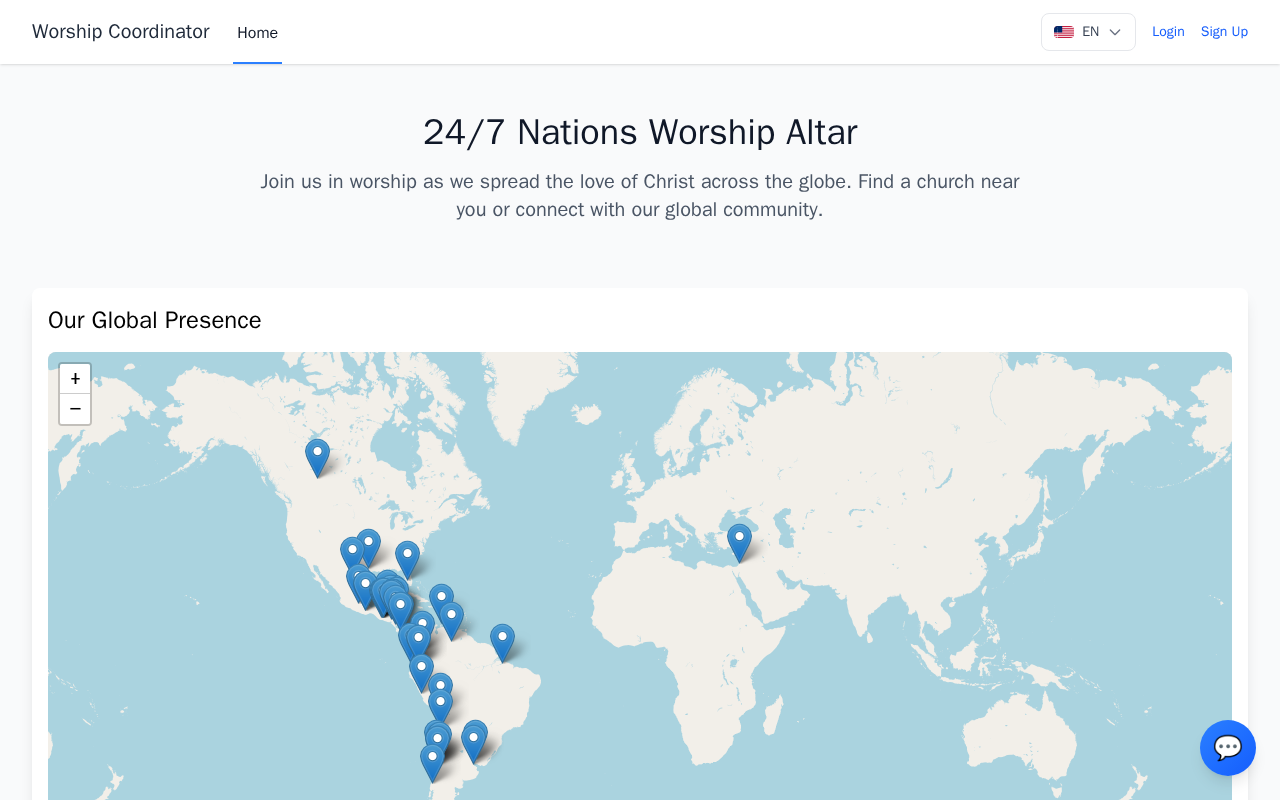Go to the Home tab
This screenshot has height=800, width=1280.
[x=257, y=33]
